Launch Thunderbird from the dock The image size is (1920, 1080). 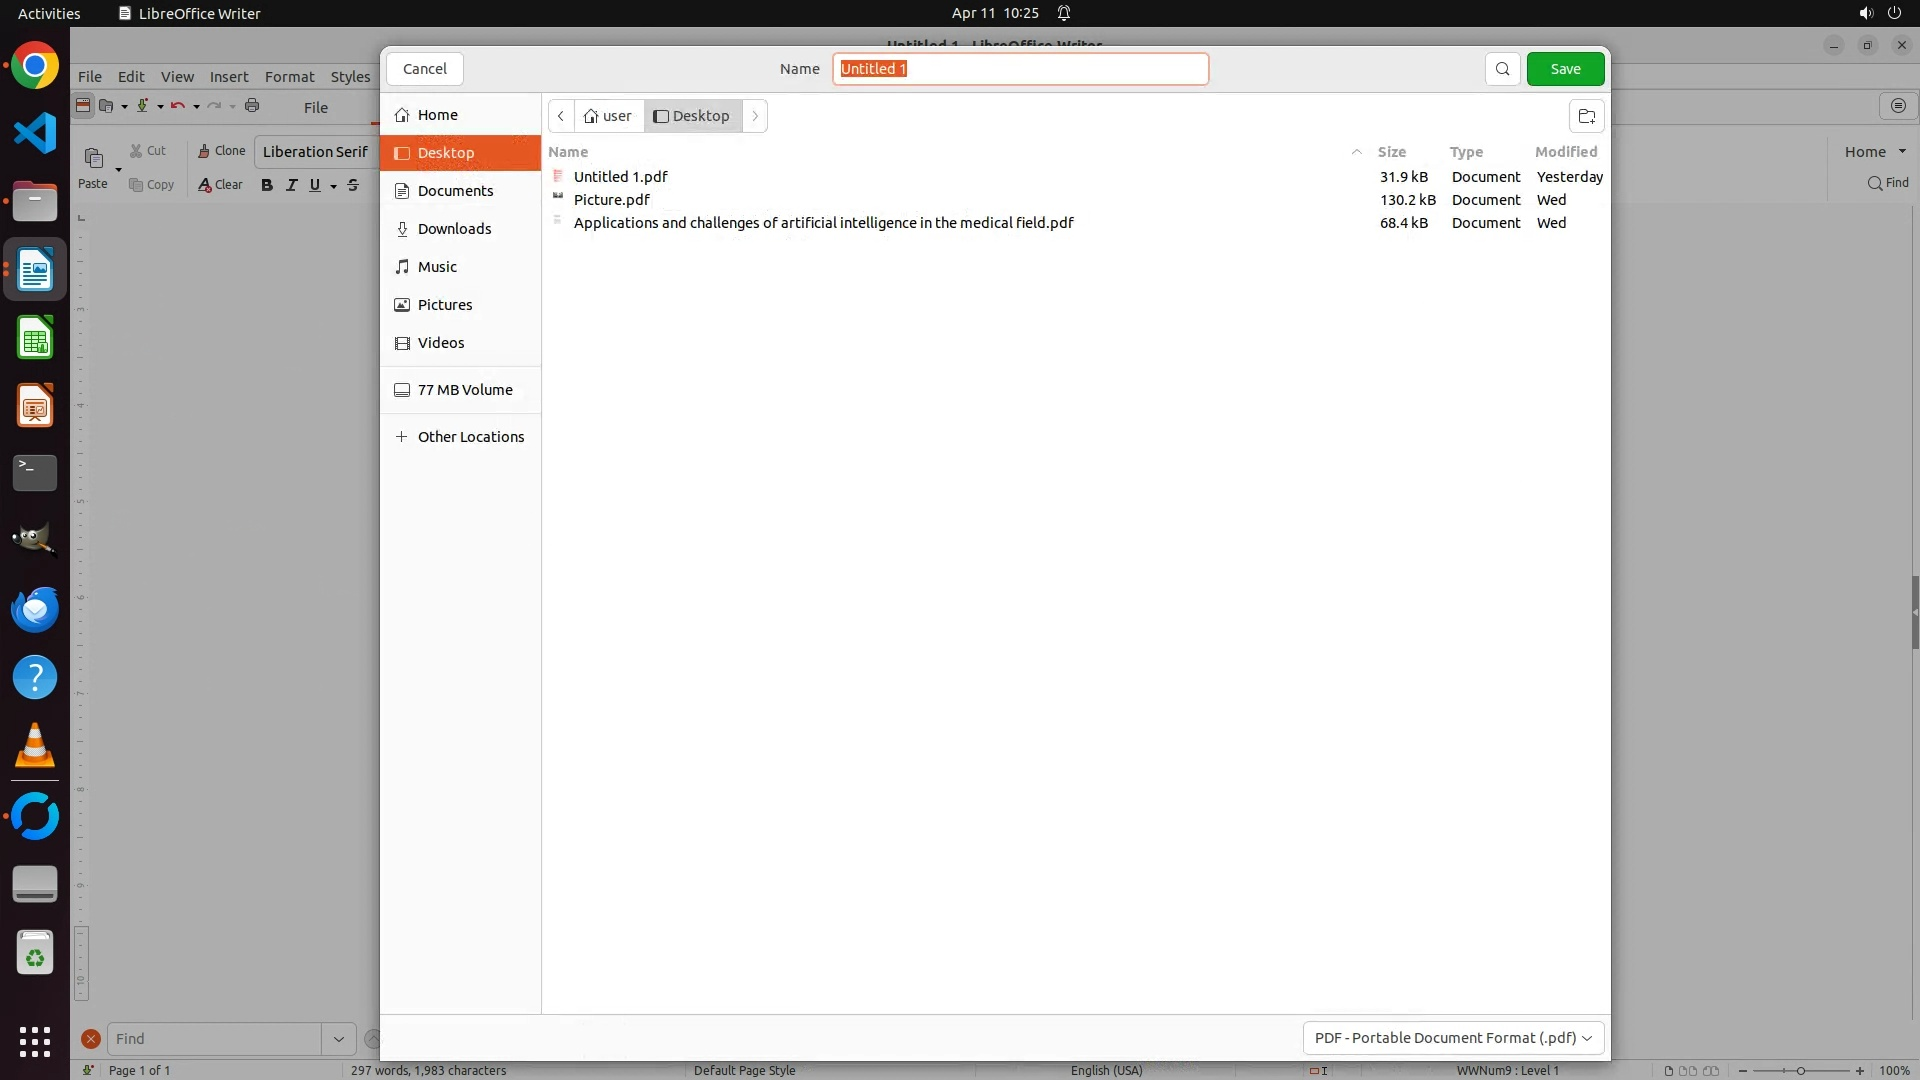35,610
